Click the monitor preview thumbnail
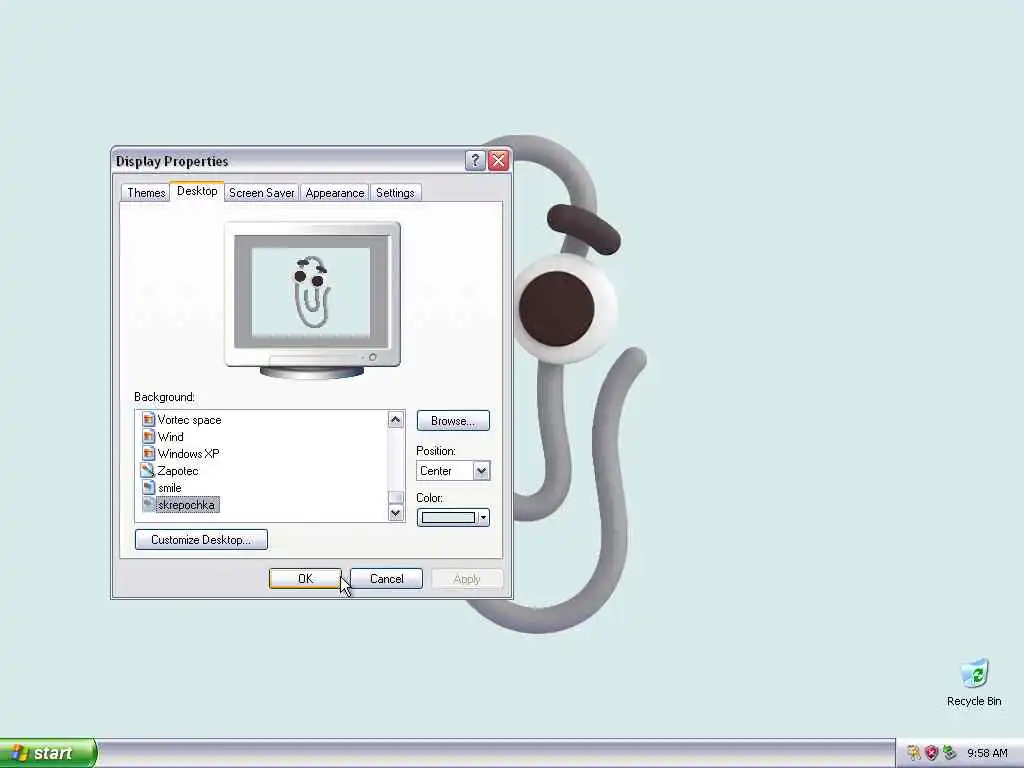Viewport: 1024px width, 768px height. point(312,300)
